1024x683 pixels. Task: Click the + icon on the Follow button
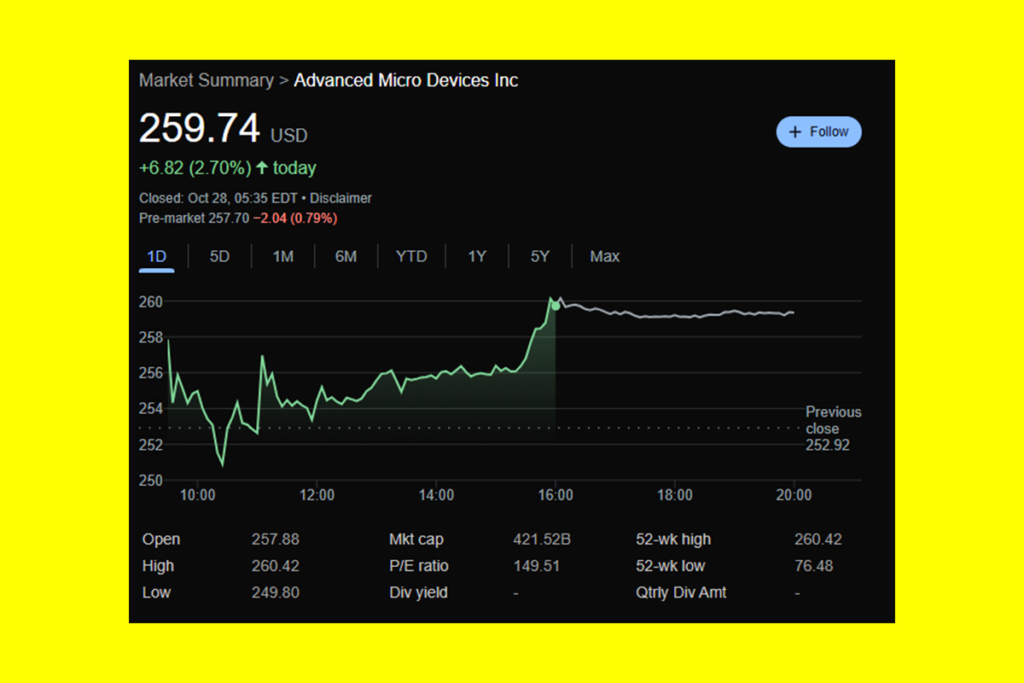coord(795,131)
